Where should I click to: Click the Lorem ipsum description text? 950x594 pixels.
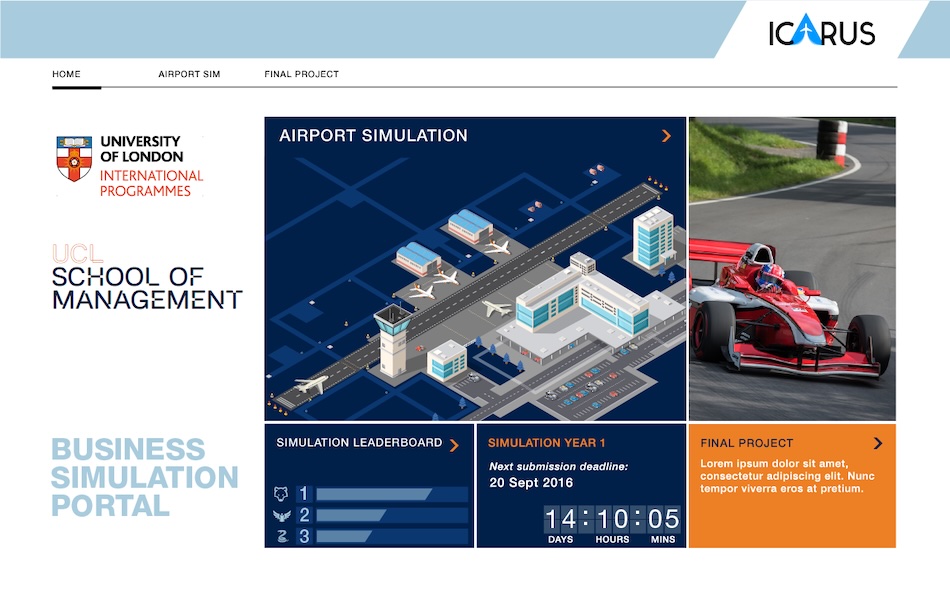(x=787, y=476)
